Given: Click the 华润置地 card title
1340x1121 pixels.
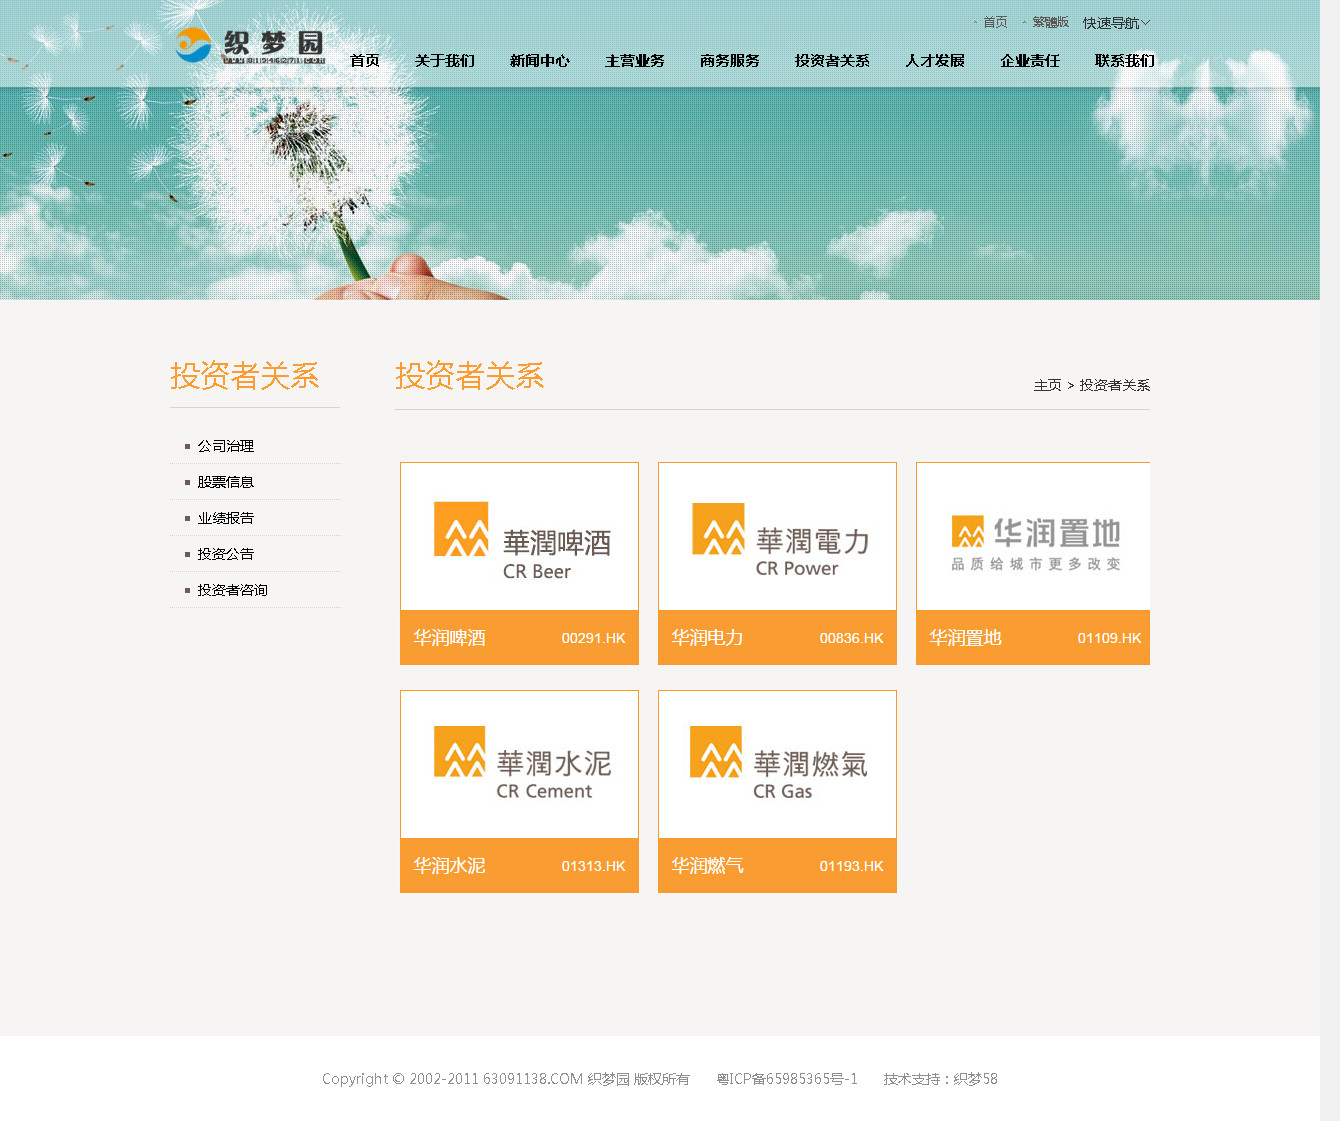Looking at the screenshot, I should pyautogui.click(x=965, y=638).
